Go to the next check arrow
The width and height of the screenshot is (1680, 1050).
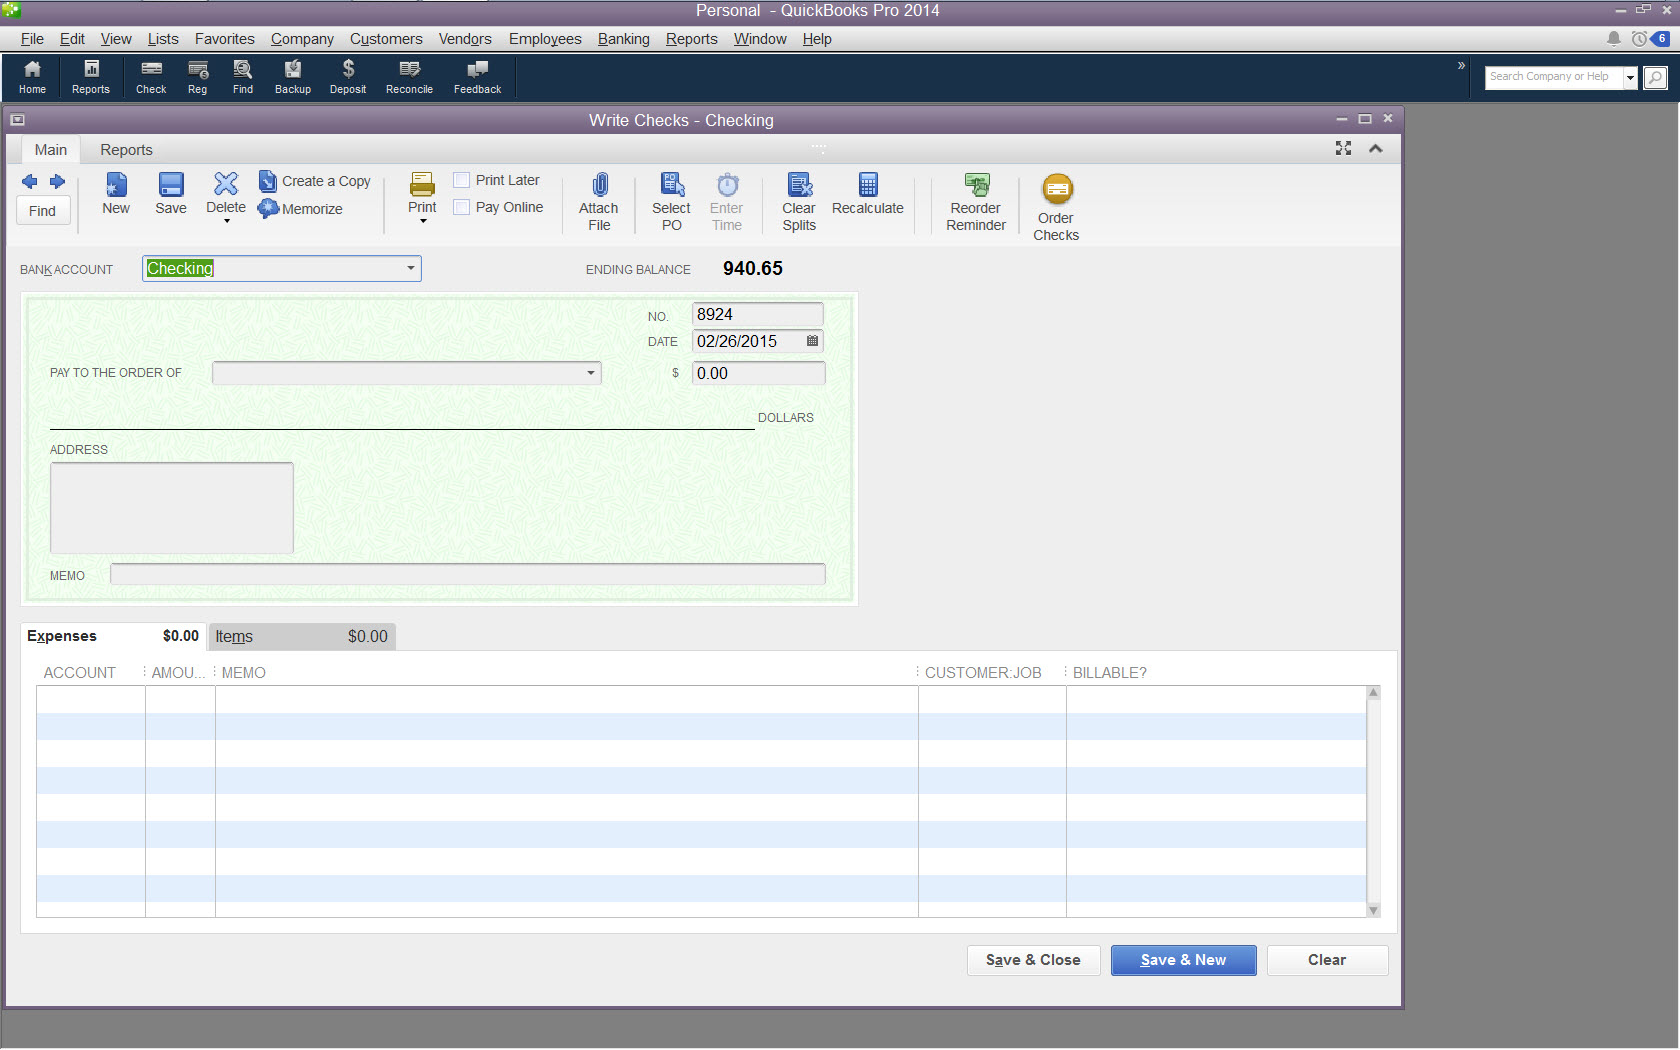tap(57, 181)
